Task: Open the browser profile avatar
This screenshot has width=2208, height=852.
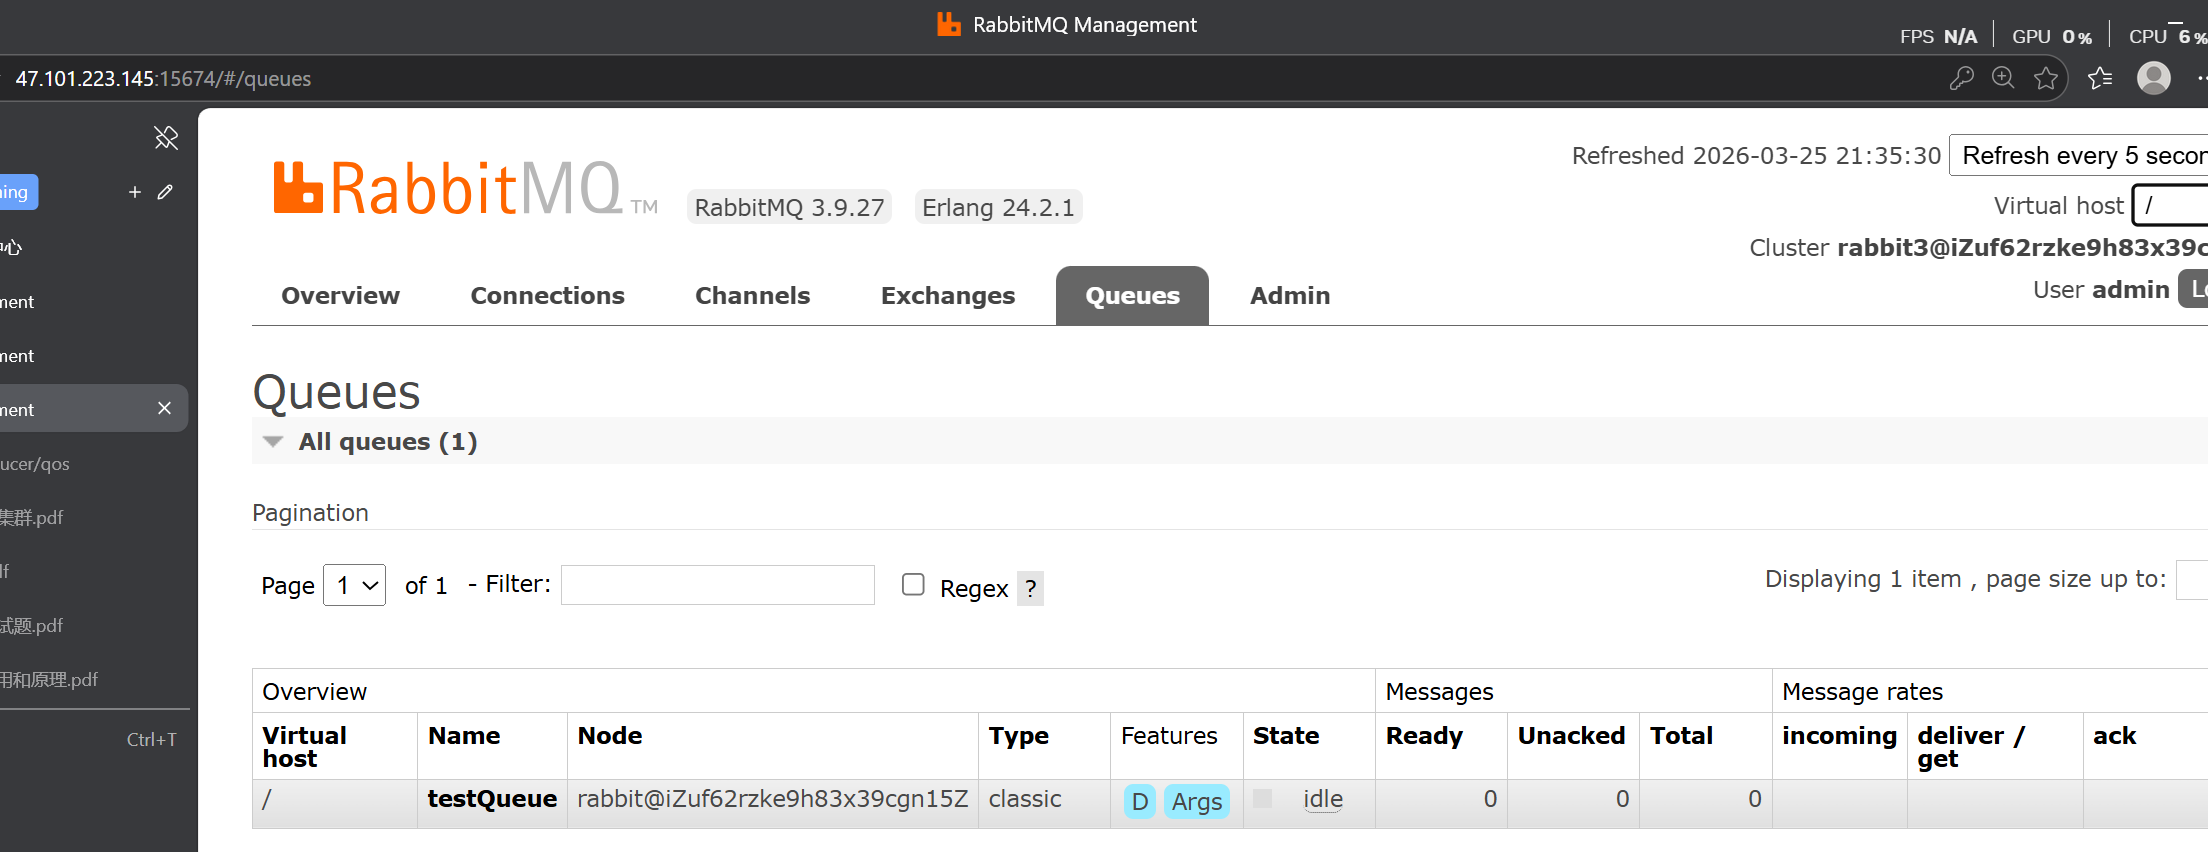Action: tap(2153, 78)
